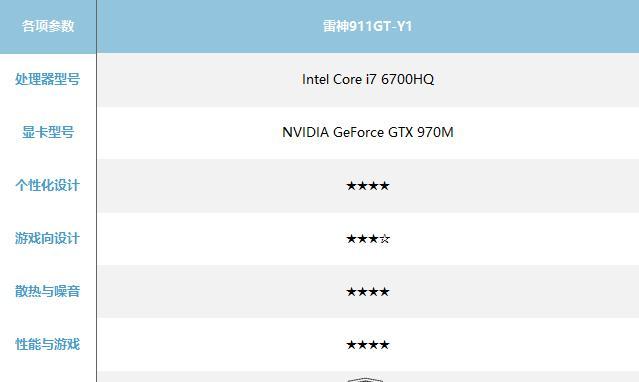Click the 性能与游戏 row label

pos(48,344)
